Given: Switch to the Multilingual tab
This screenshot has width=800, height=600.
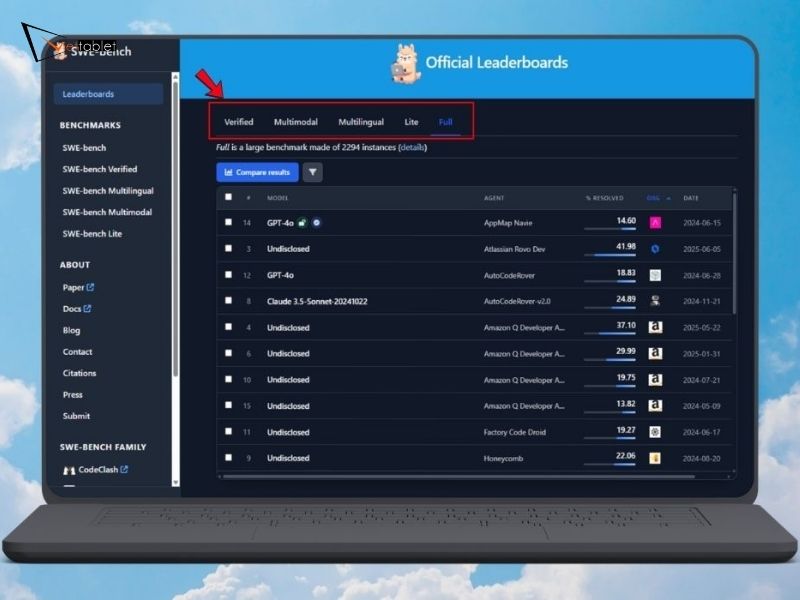Looking at the screenshot, I should click(361, 122).
